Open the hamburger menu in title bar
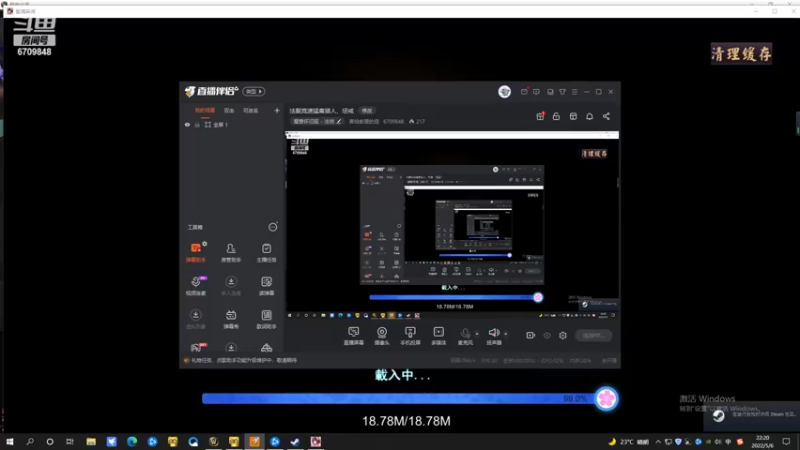 (574, 92)
